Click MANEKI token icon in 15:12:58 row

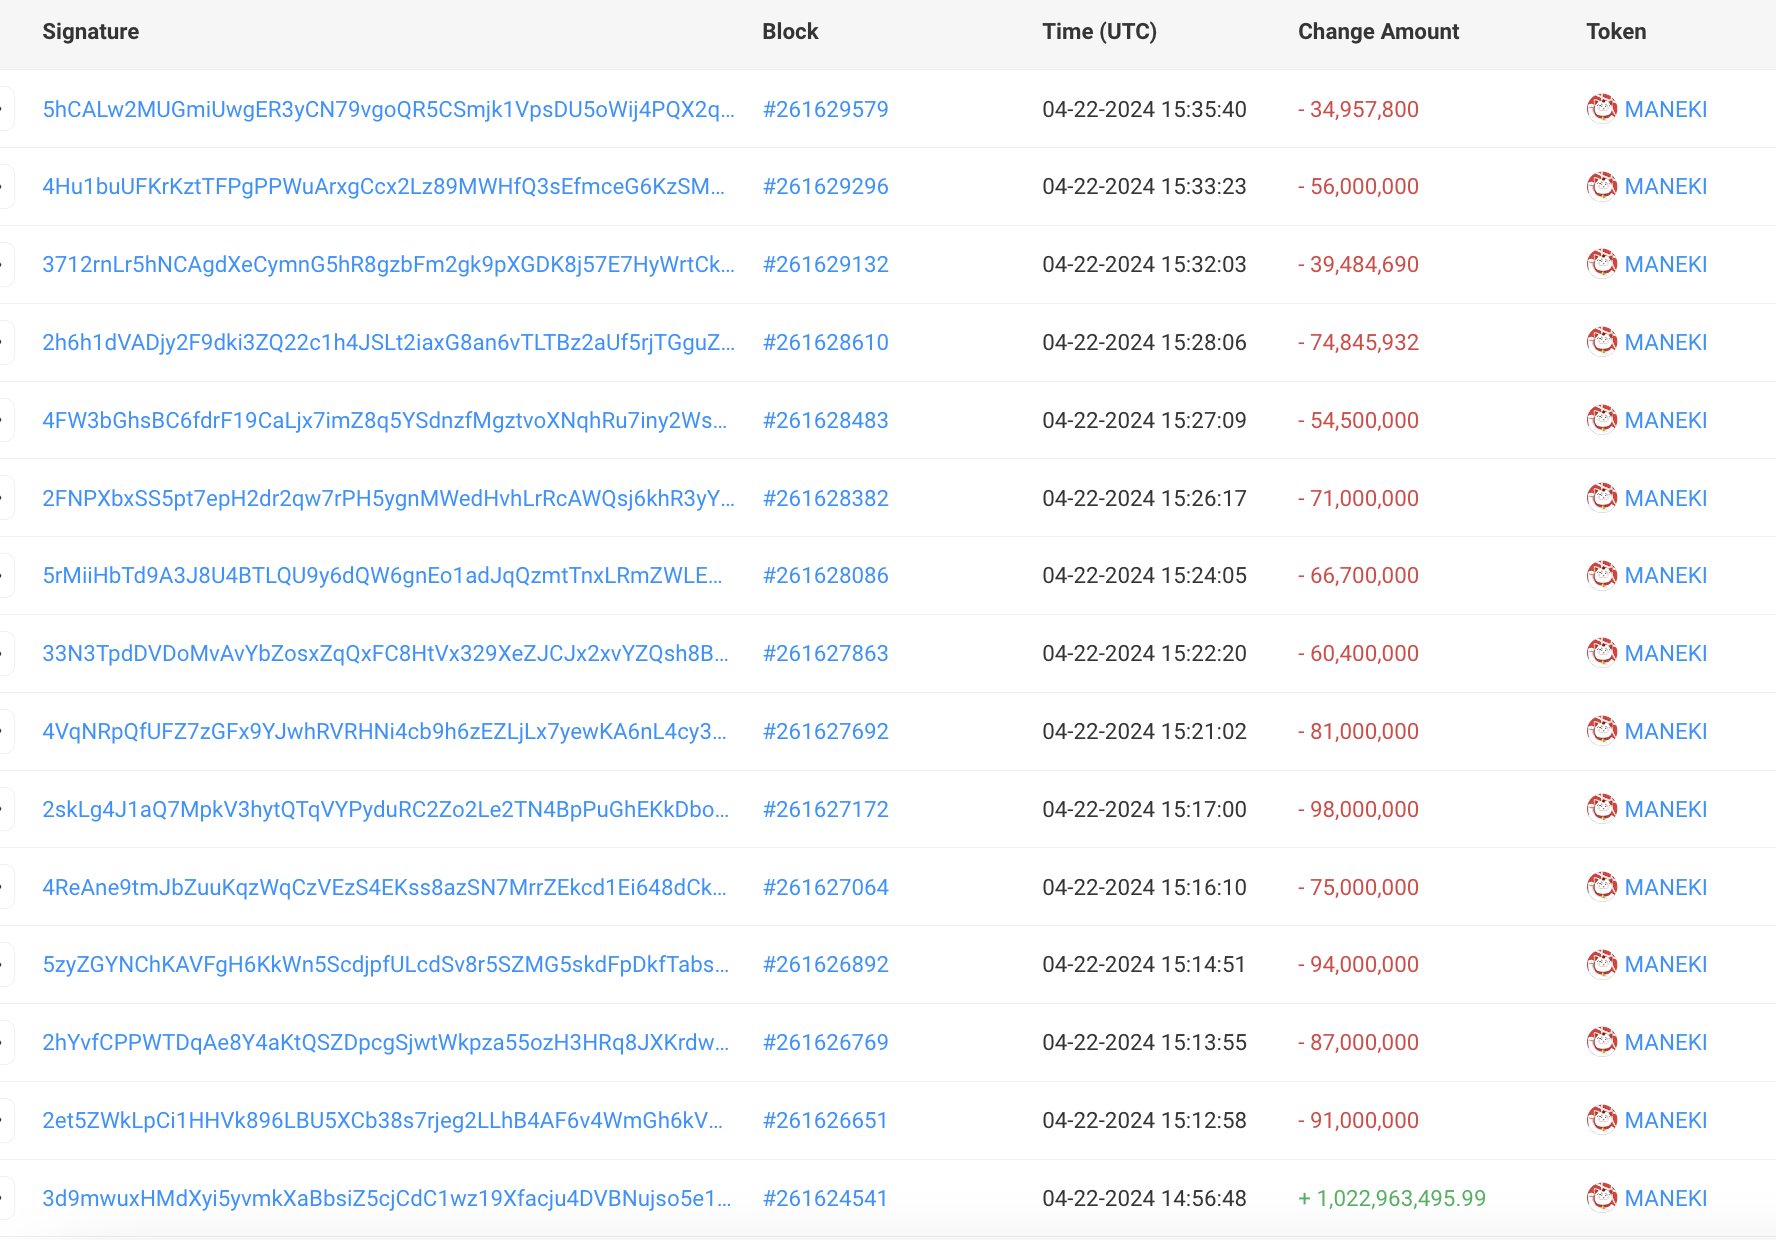tap(1602, 1119)
